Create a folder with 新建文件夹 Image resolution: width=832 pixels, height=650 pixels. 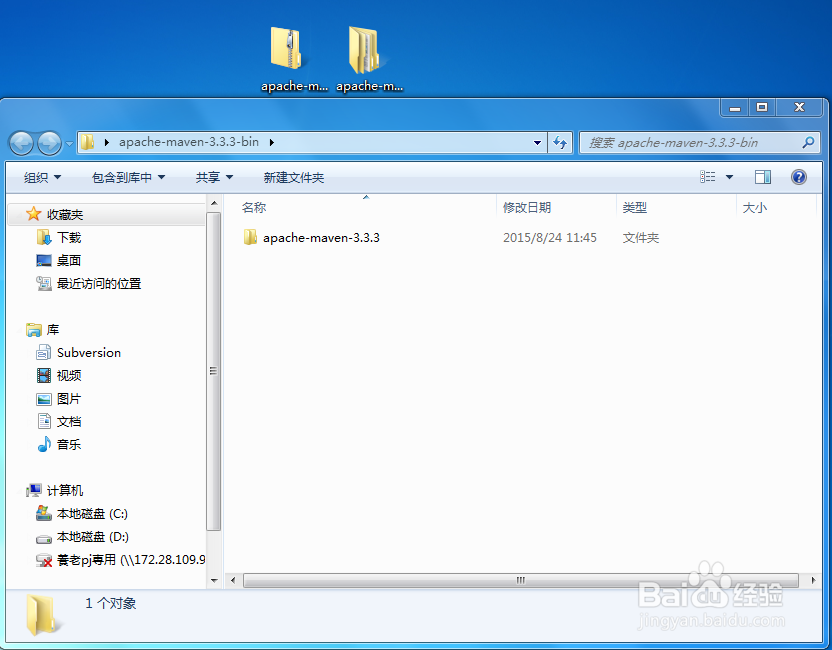click(x=293, y=177)
